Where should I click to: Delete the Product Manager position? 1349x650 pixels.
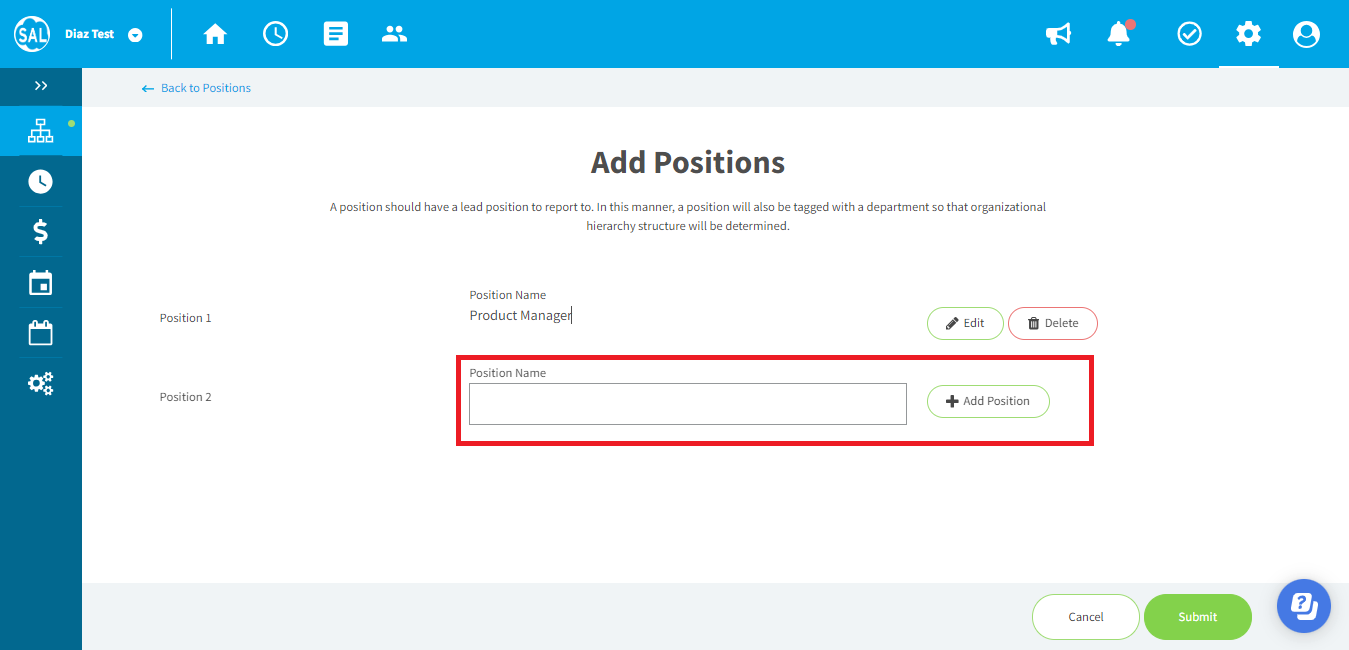point(1053,323)
